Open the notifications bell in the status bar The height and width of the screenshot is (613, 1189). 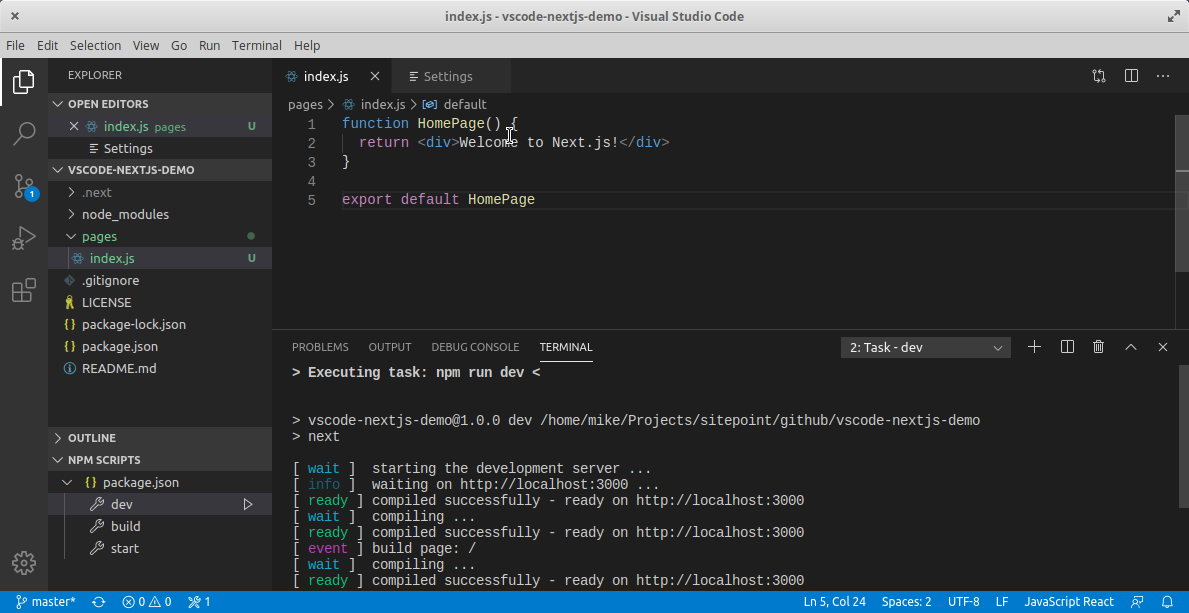1168,601
